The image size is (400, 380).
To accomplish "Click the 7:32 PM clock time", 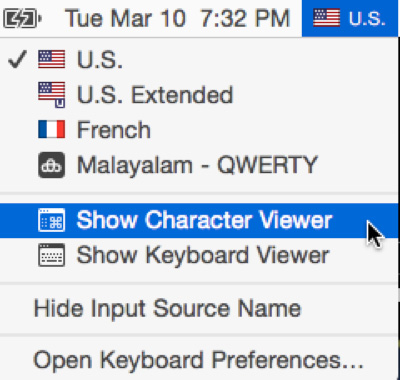I will 246,18.
